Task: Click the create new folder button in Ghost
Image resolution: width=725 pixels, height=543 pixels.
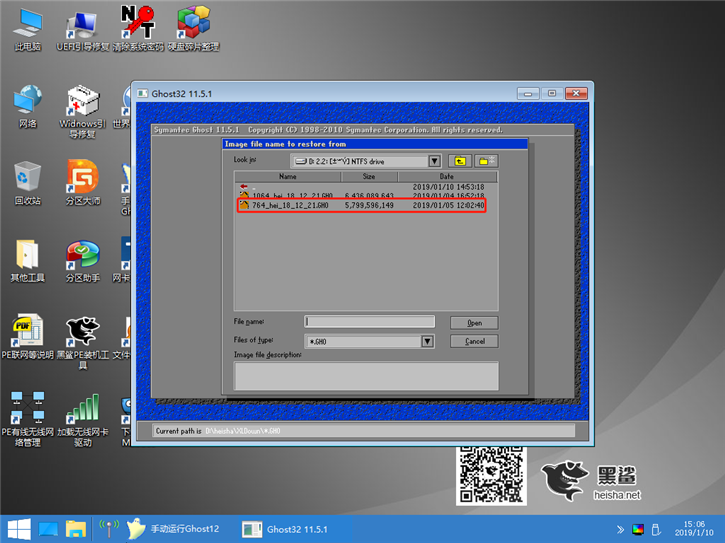Action: [x=486, y=161]
